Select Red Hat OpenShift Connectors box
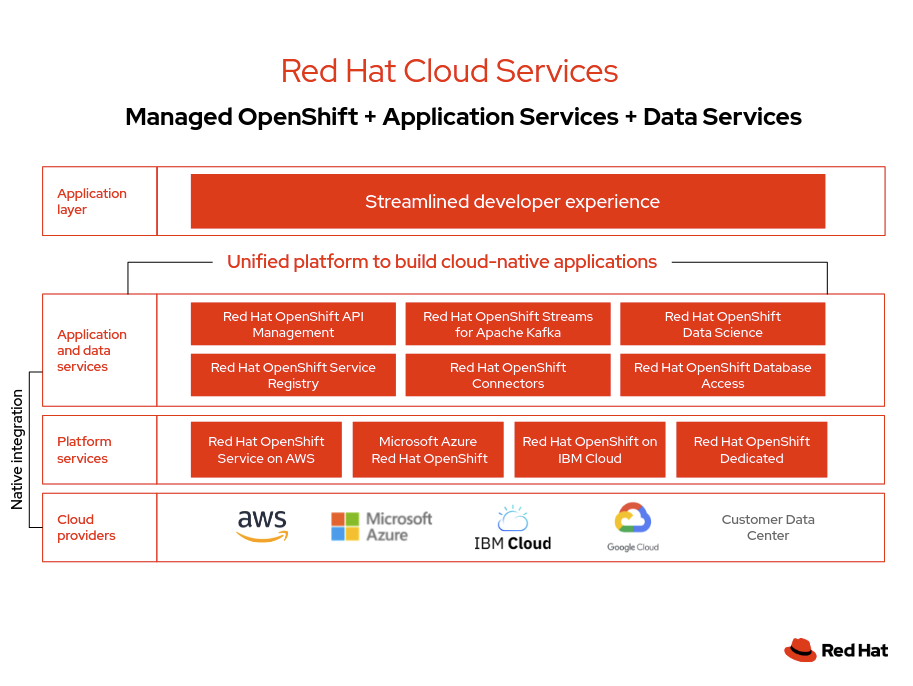The image size is (913, 686). click(508, 375)
